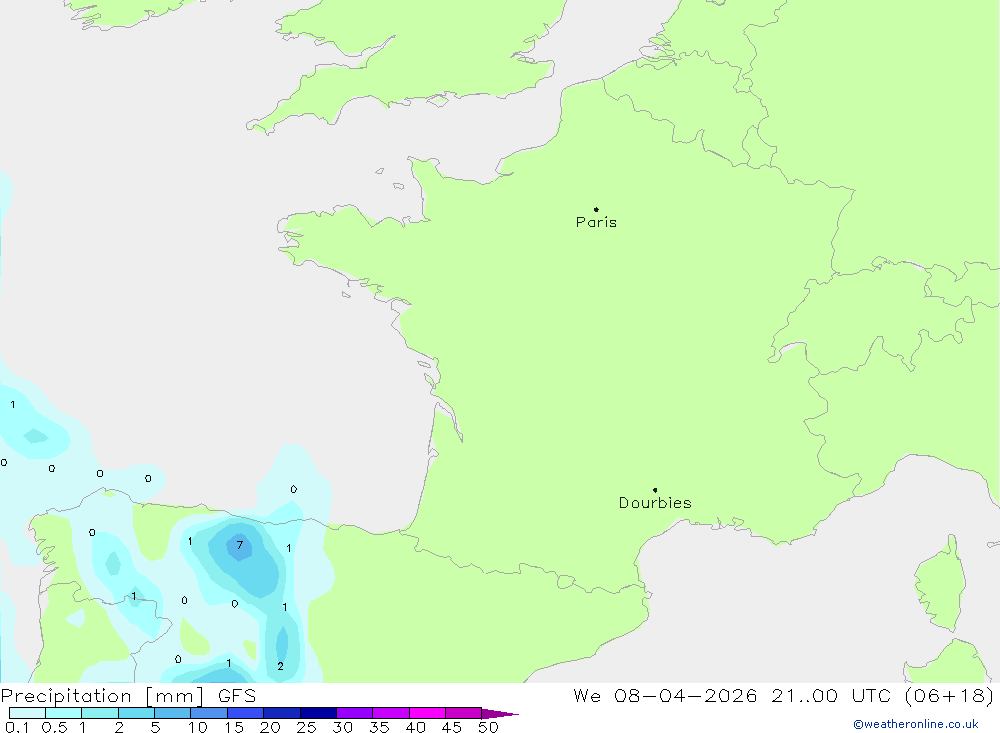
Task: Pick the 35–40 mm legend swatch
Action: pos(391,713)
